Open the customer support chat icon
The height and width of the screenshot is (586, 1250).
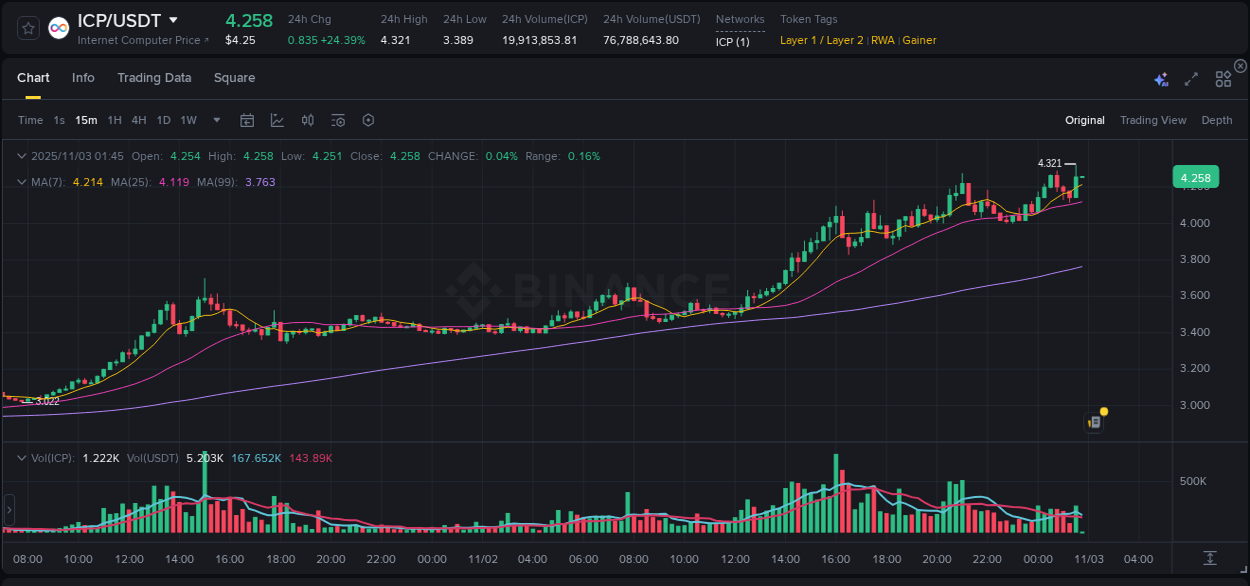[1094, 421]
